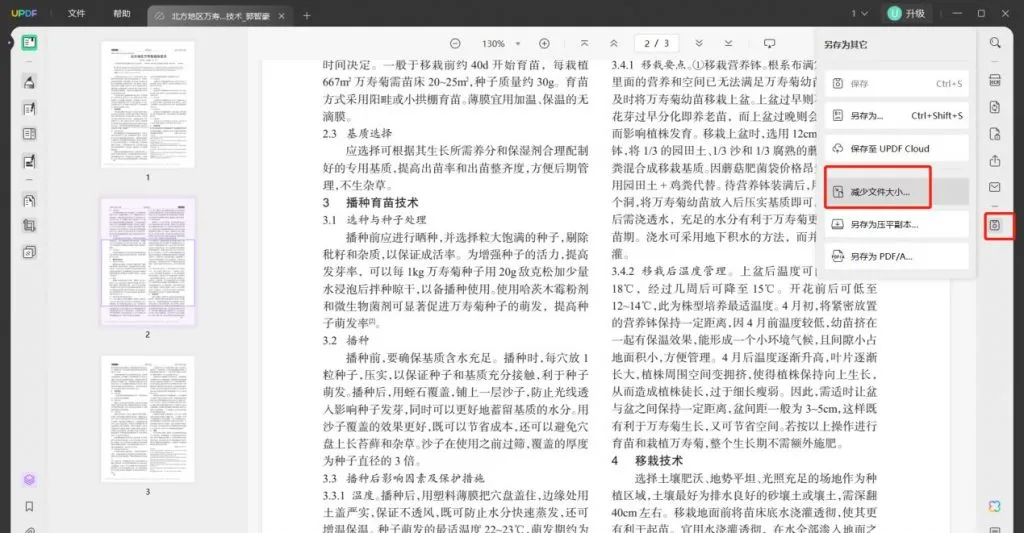The height and width of the screenshot is (533, 1024).
Task: Open the 帮助 menu
Action: (122, 14)
